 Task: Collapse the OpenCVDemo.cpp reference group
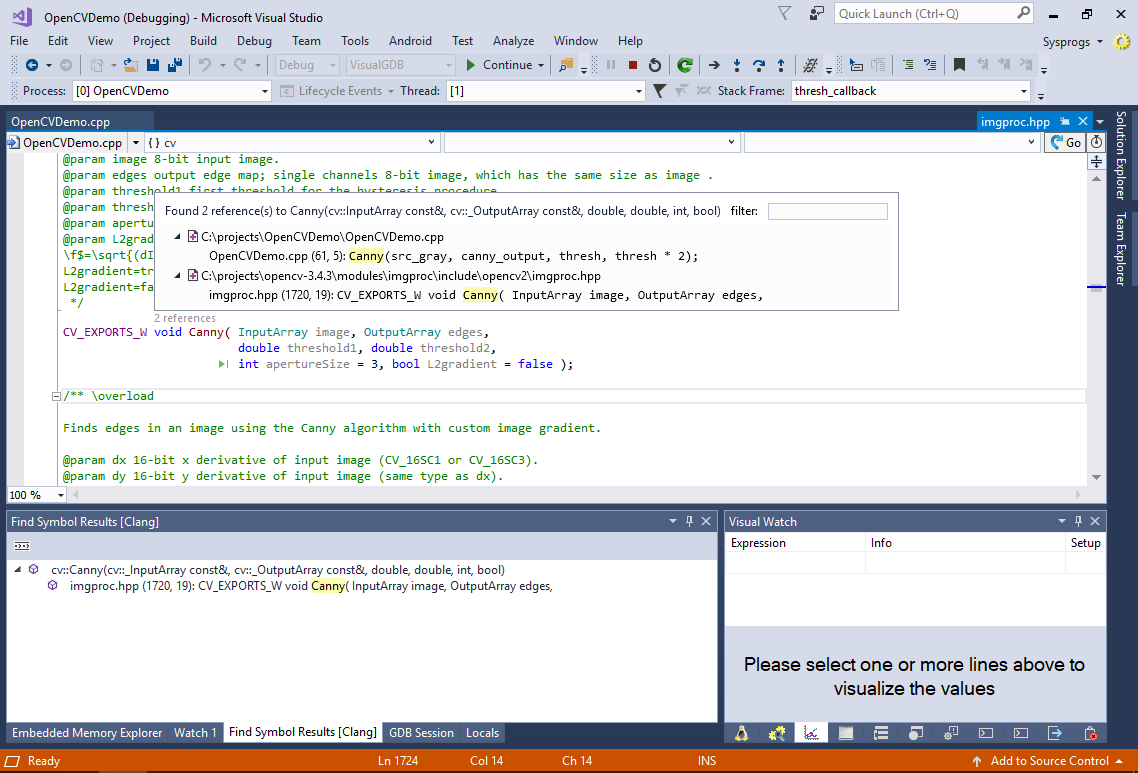click(x=177, y=237)
